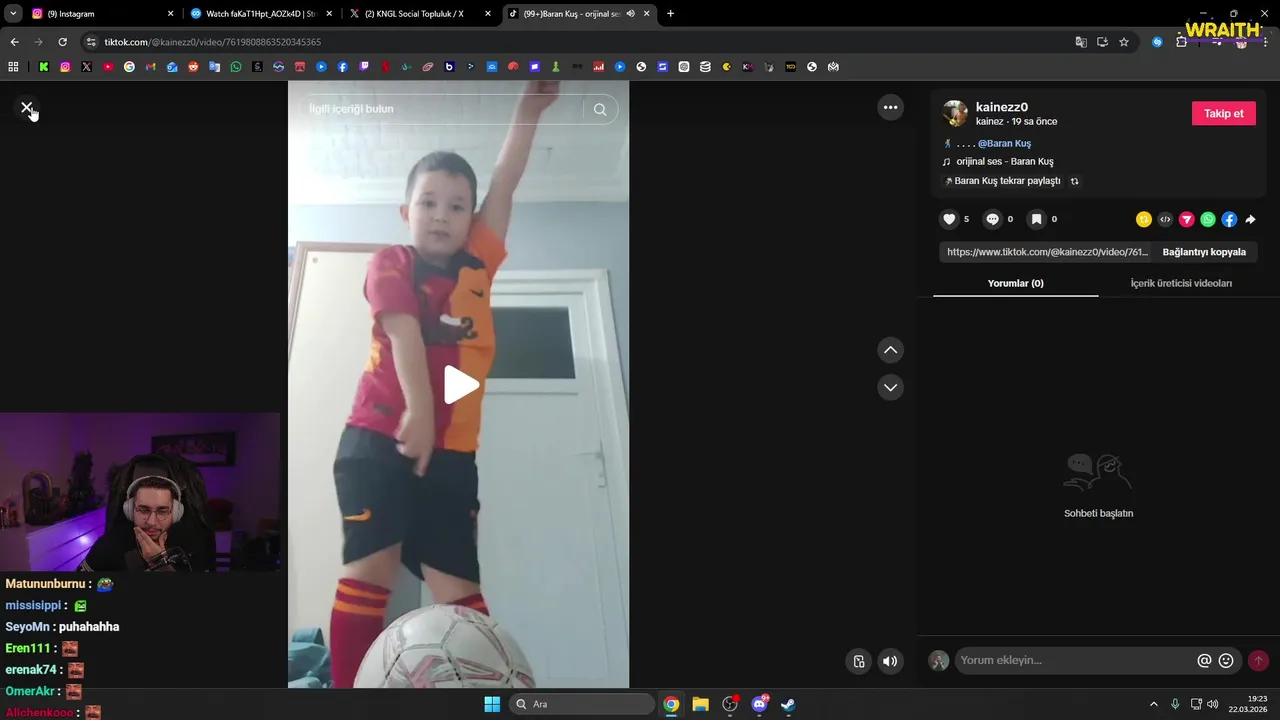Open the Gmail bookmark icon

click(150, 67)
